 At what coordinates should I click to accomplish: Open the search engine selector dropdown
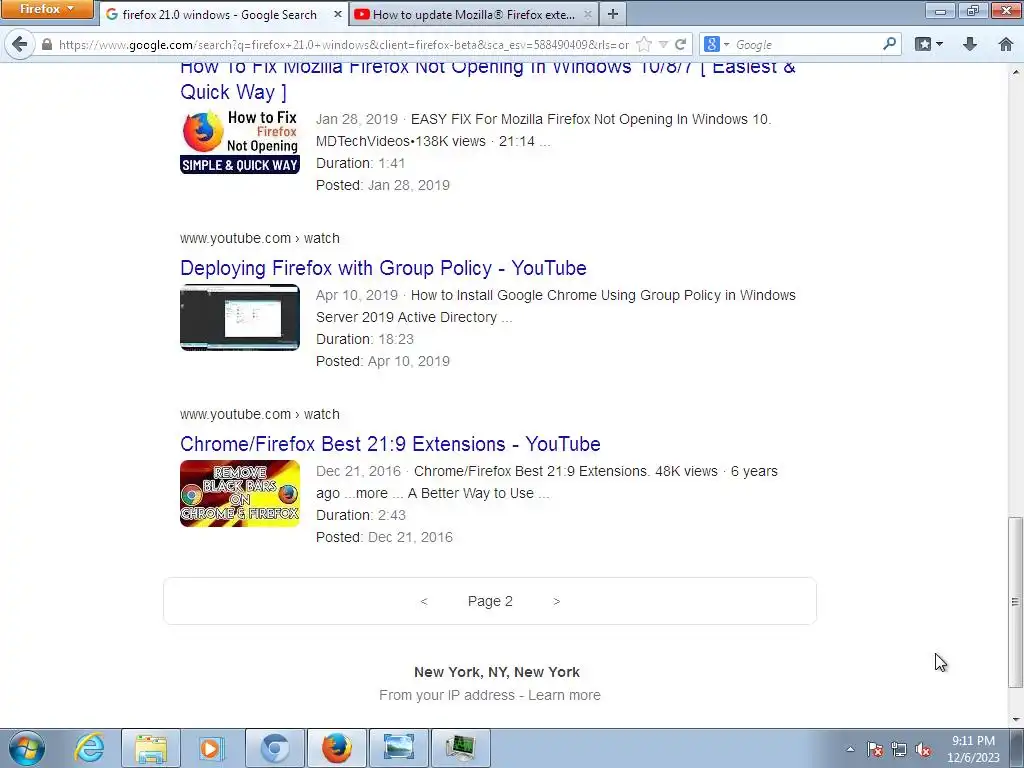(716, 44)
